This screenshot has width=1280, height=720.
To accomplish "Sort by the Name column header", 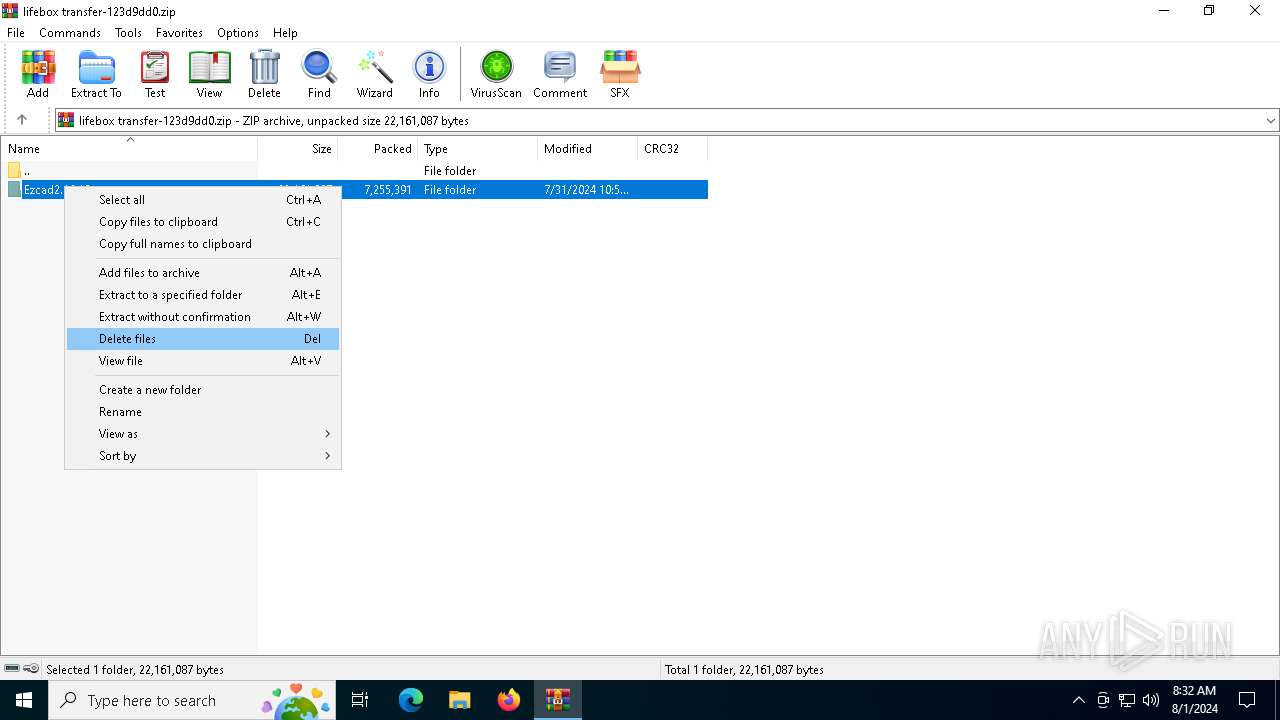I will coord(129,149).
